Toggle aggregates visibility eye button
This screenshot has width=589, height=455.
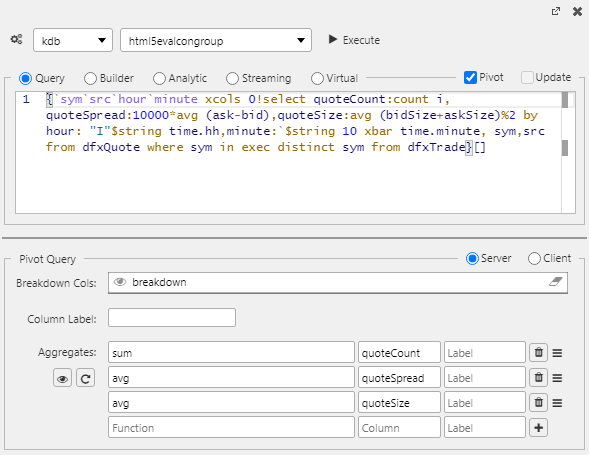click(62, 378)
